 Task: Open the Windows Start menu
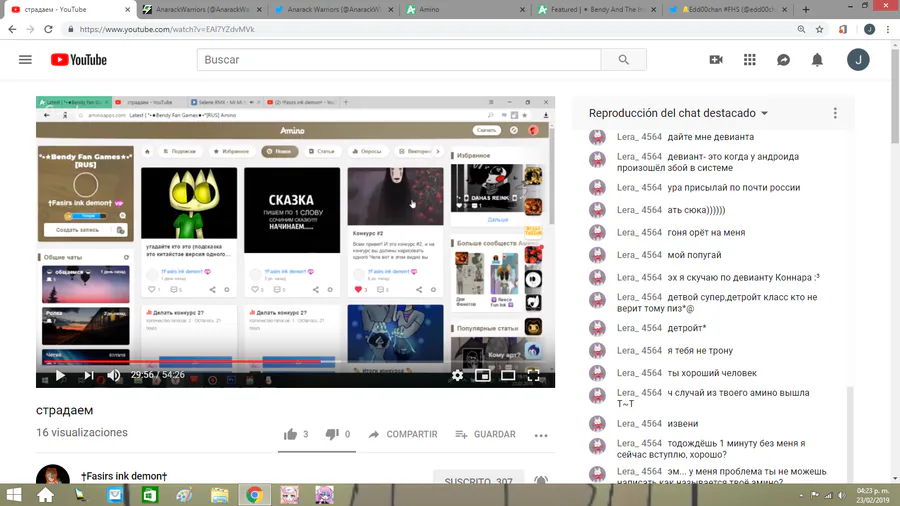tap(14, 495)
